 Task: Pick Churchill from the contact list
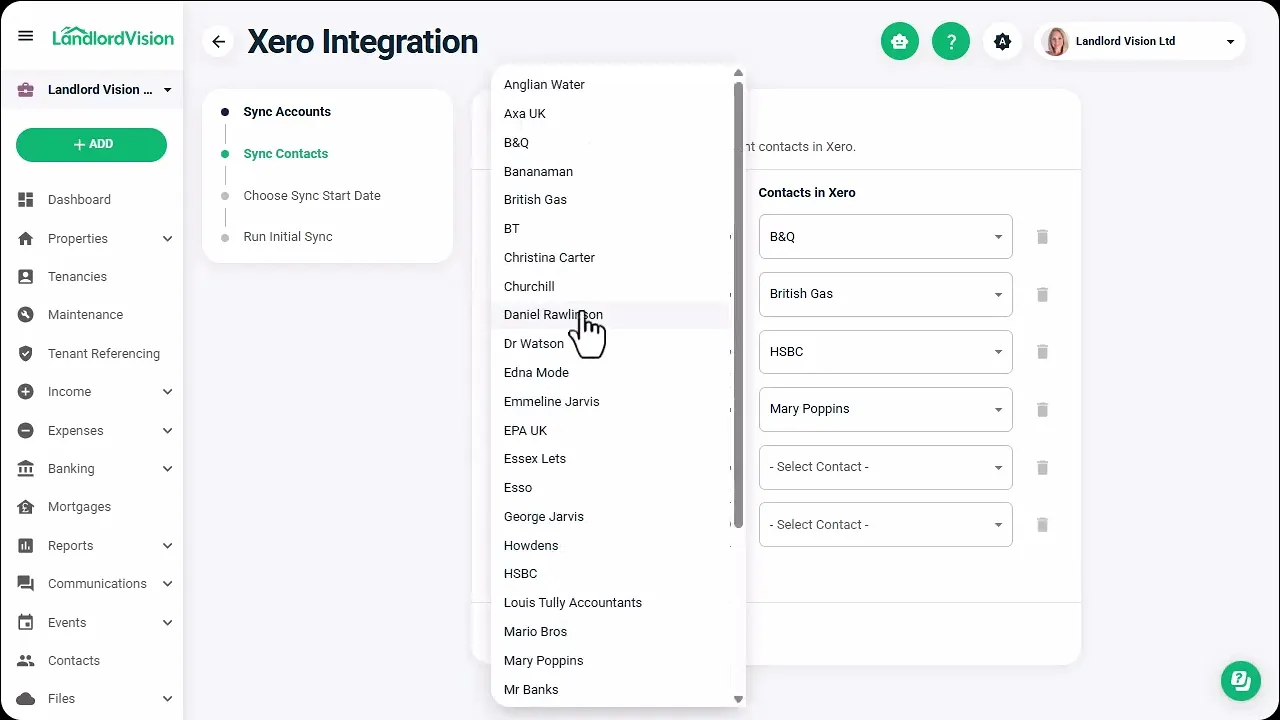pyautogui.click(x=613, y=287)
